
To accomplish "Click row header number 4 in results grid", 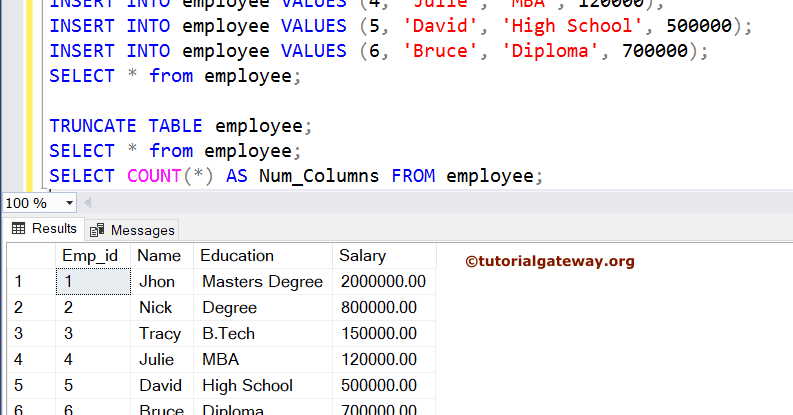I will [x=31, y=359].
